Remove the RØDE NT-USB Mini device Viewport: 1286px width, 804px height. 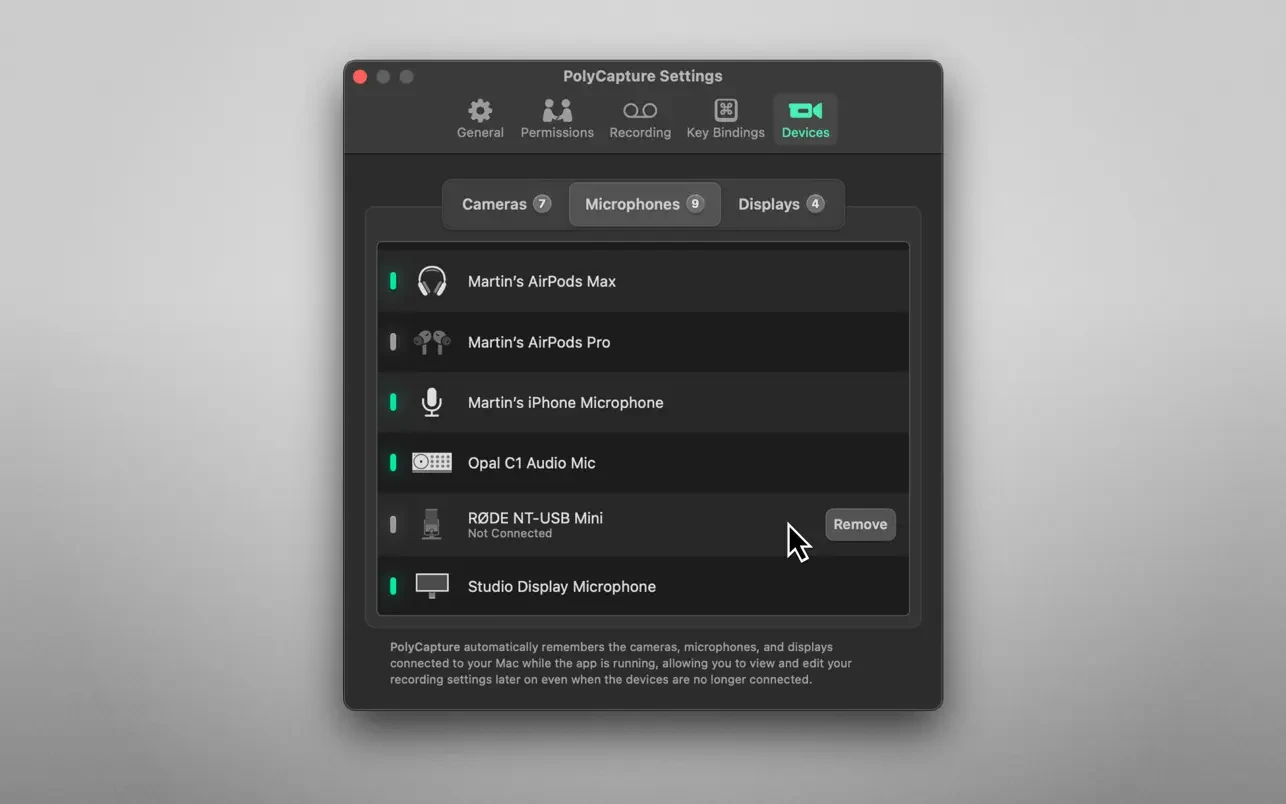tap(860, 524)
